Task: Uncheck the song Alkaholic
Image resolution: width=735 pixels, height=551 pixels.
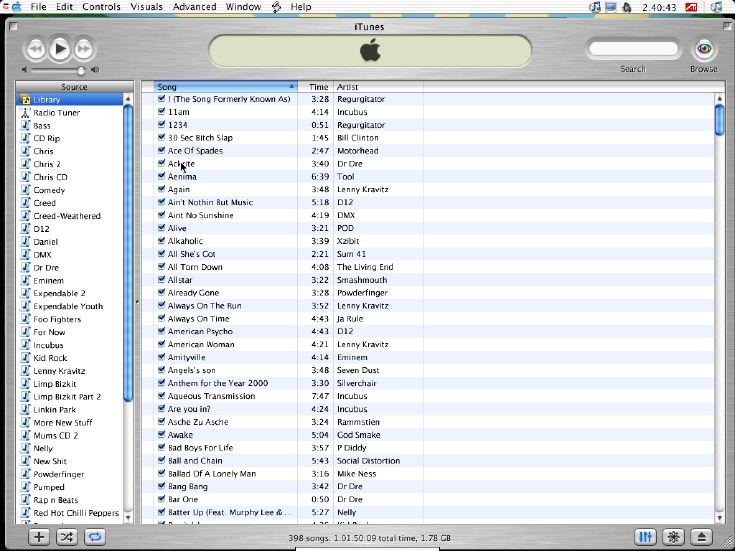Action: pos(161,241)
